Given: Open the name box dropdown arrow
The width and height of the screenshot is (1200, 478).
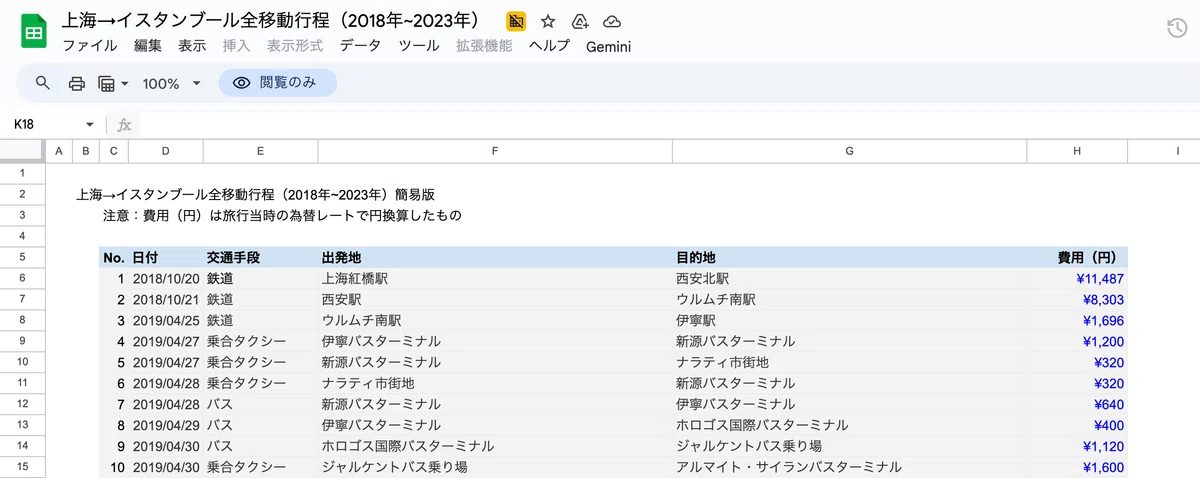Looking at the screenshot, I should tap(89, 125).
